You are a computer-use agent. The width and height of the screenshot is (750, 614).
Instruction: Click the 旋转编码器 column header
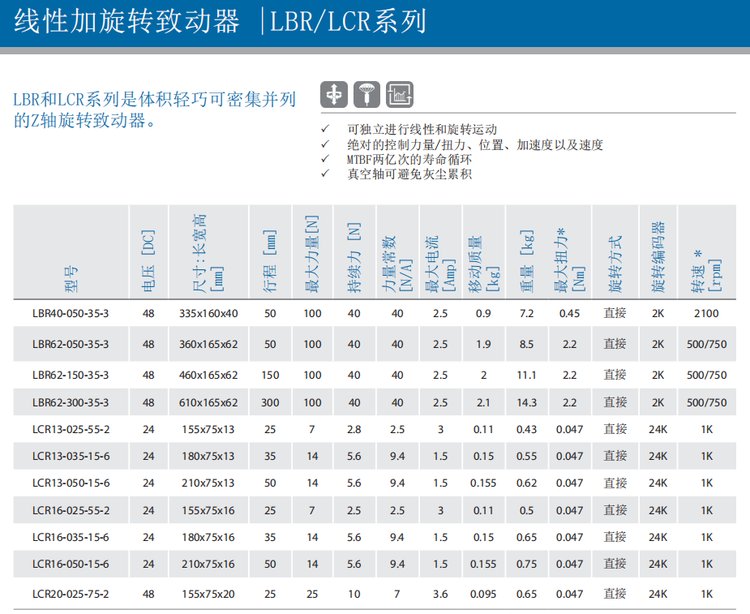(657, 253)
